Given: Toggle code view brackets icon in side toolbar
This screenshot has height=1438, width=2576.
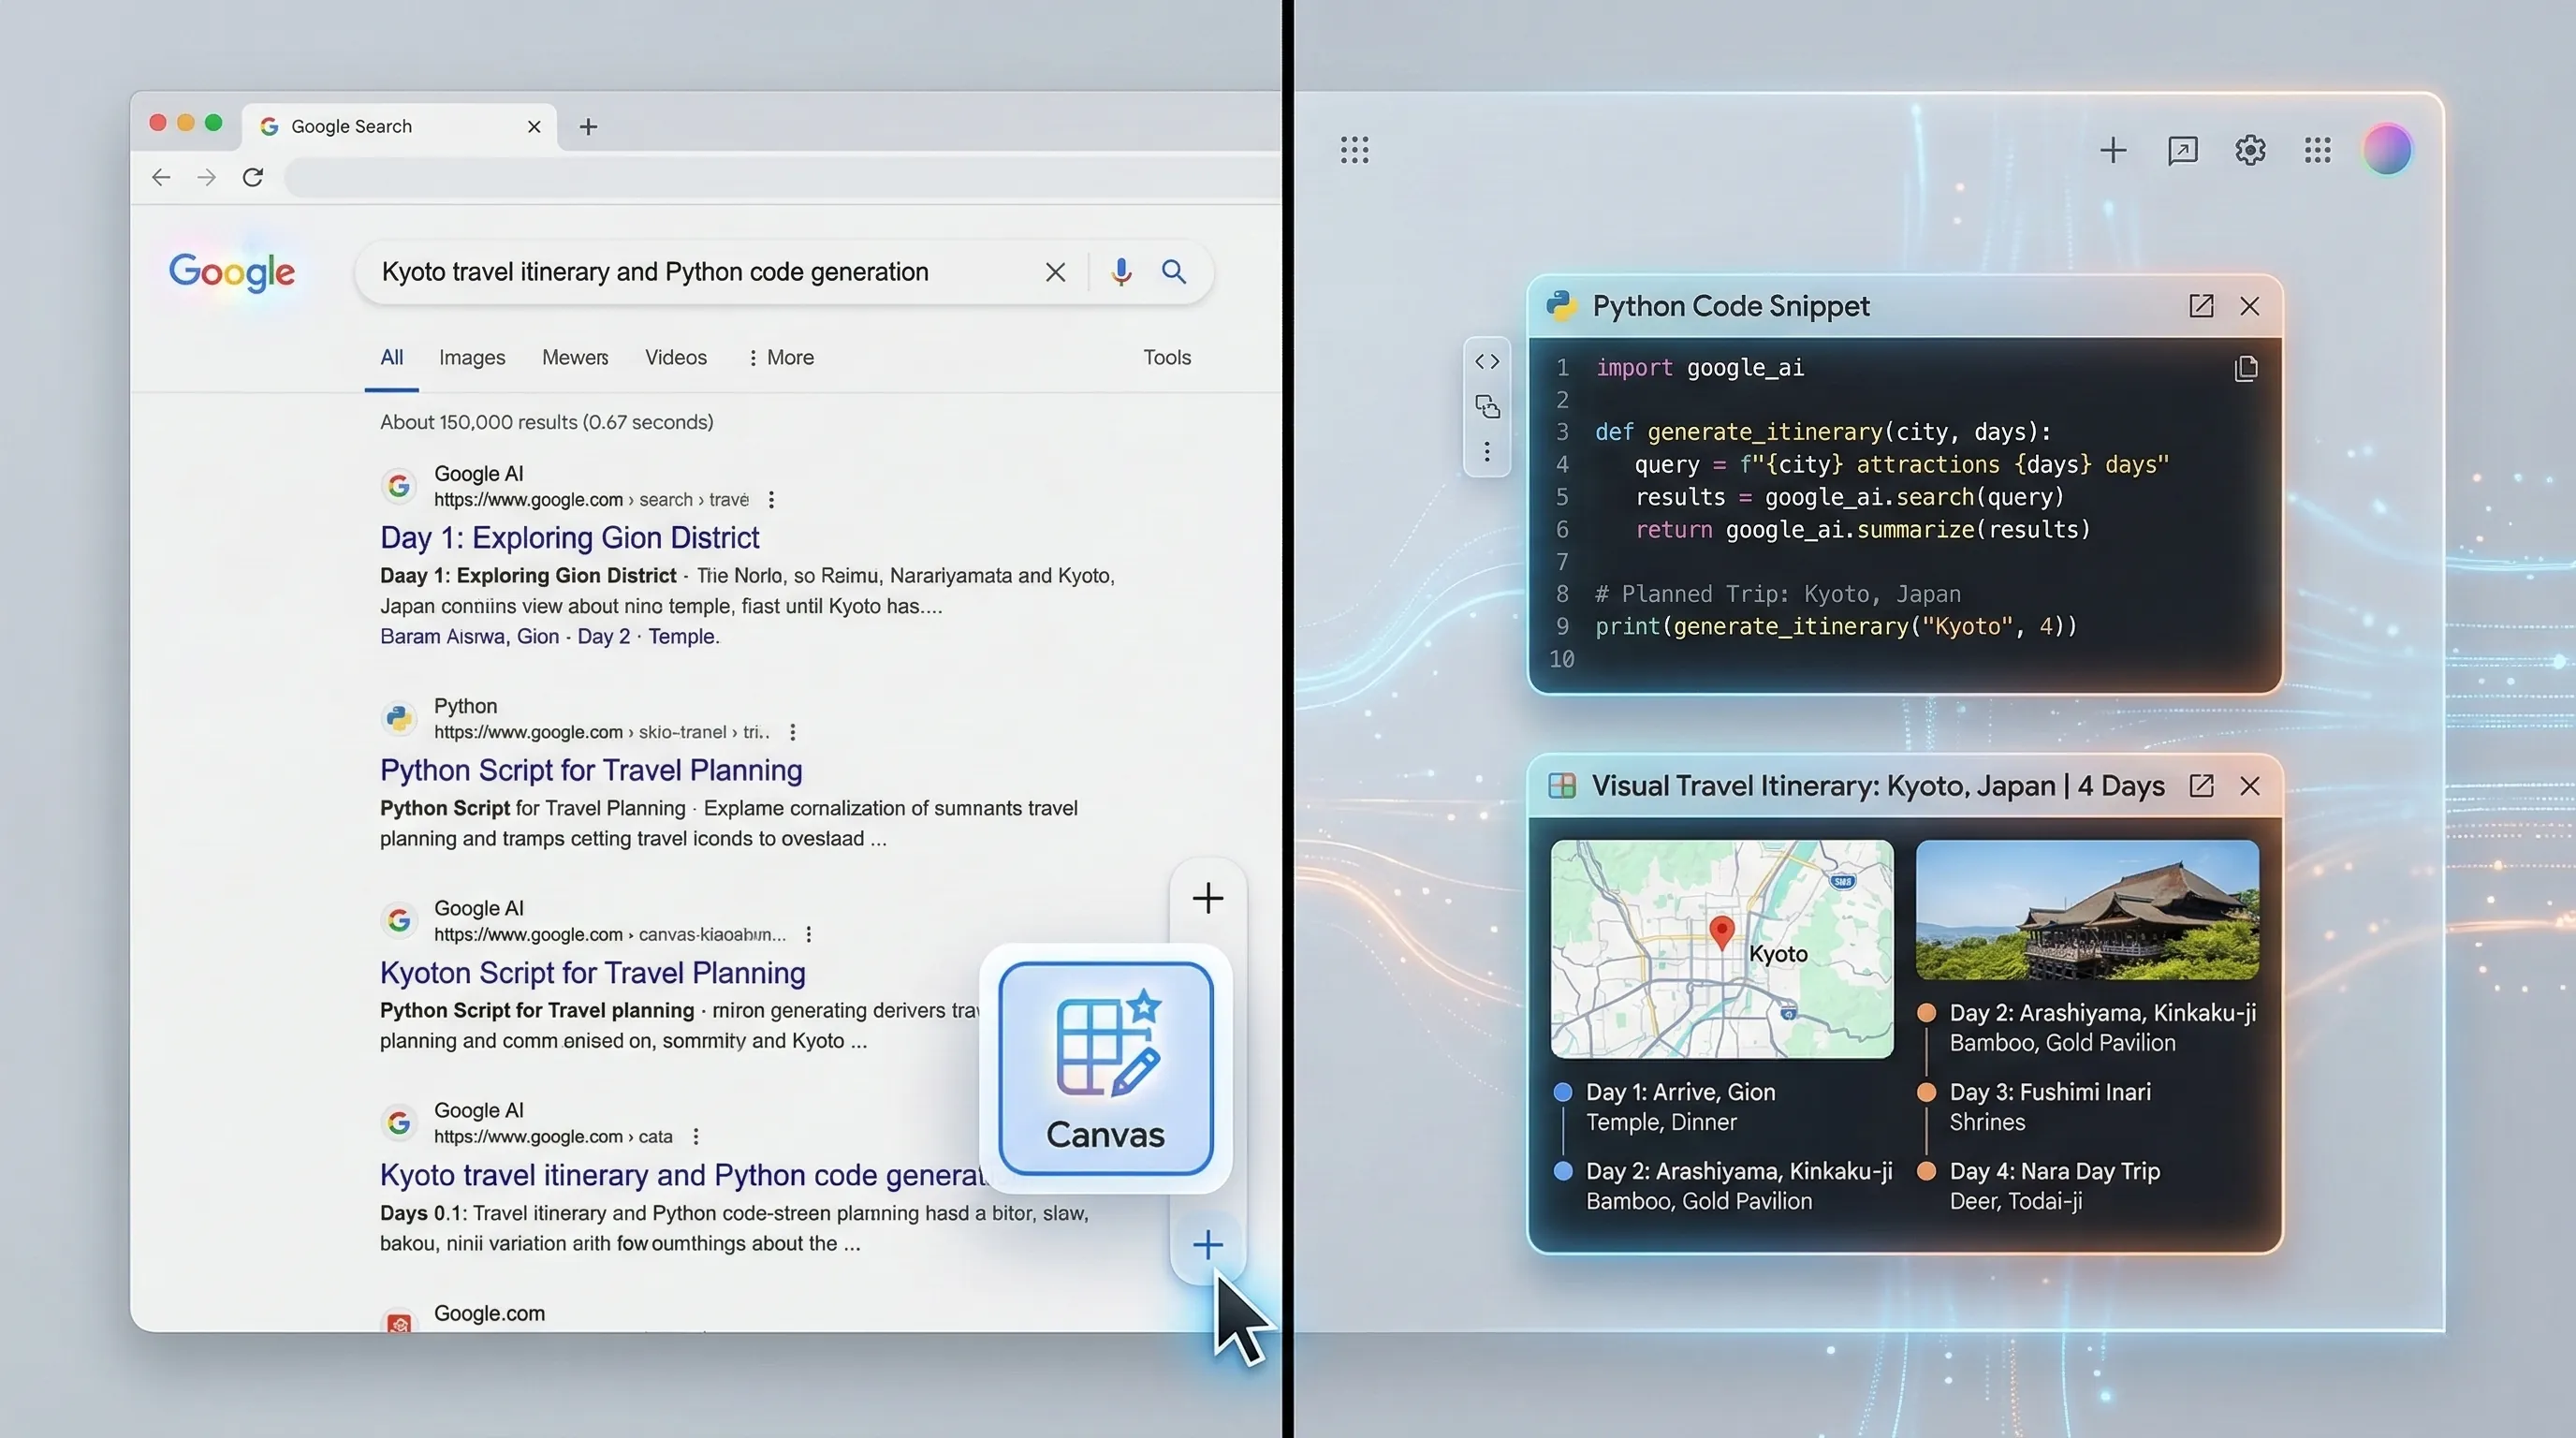Looking at the screenshot, I should click(x=1487, y=362).
